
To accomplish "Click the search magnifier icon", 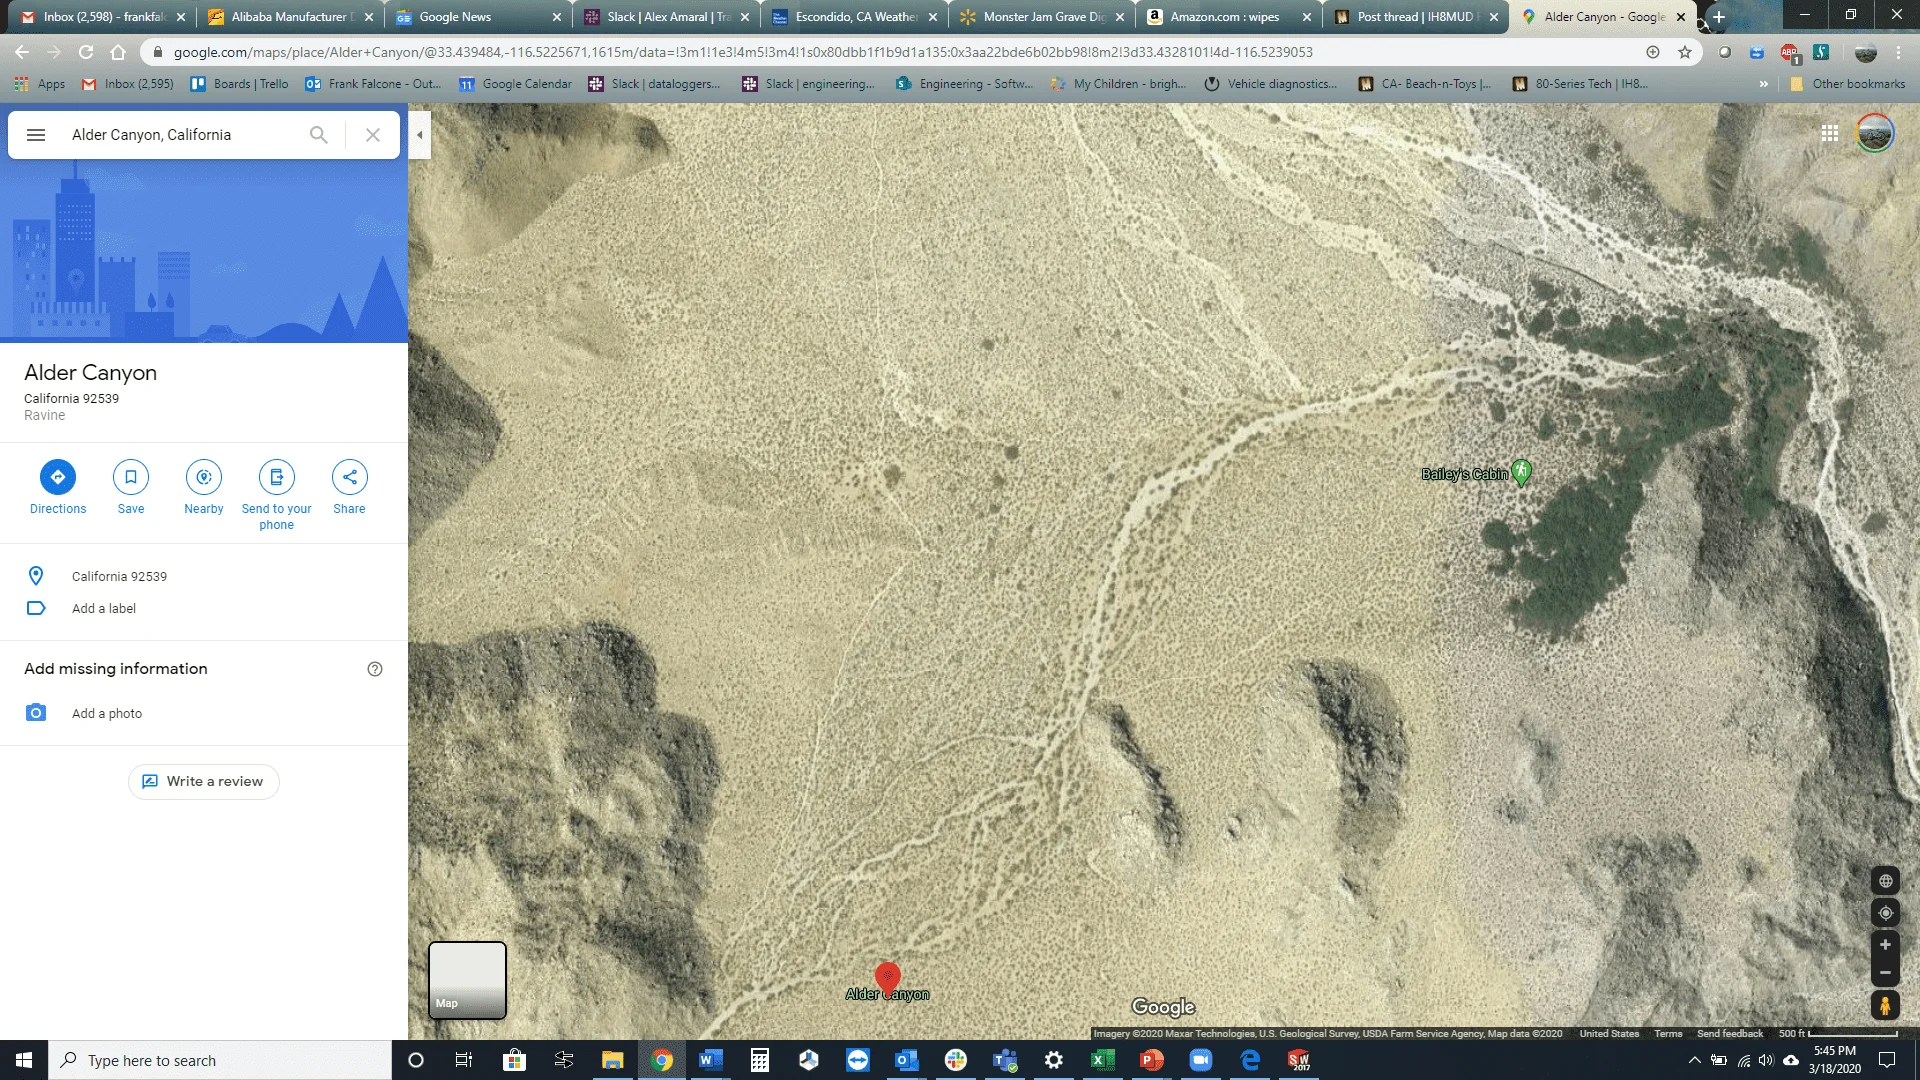I will coord(318,135).
